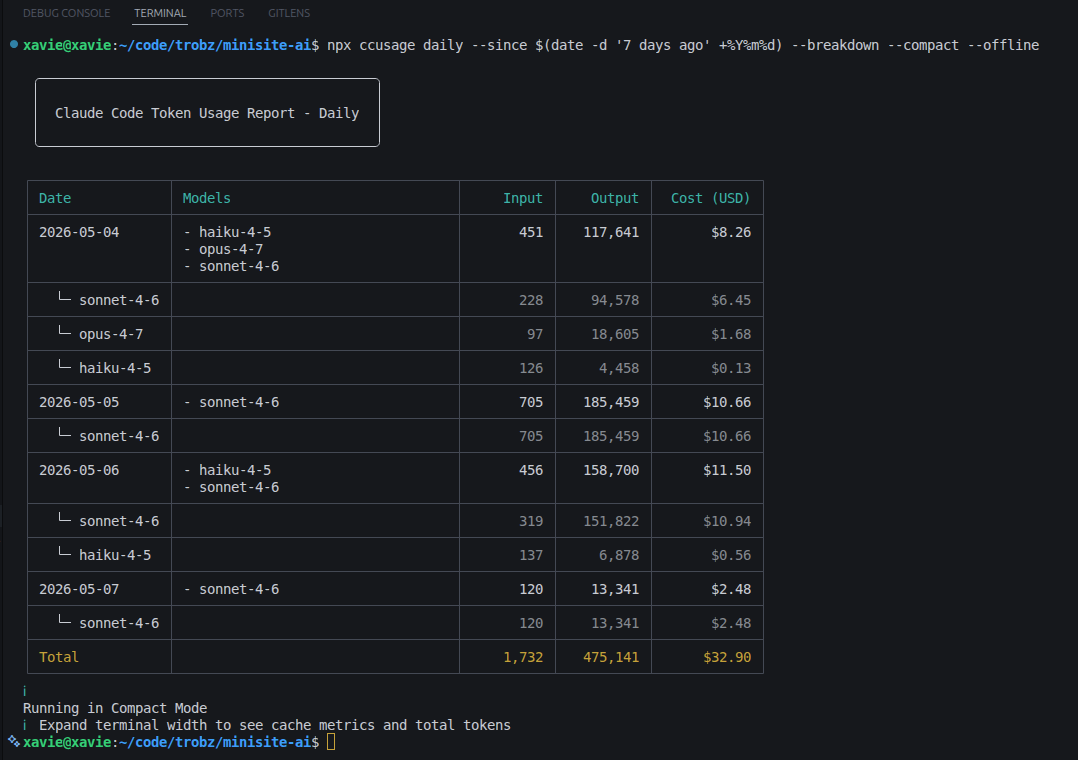Click the '--breakdown' flag in the command
Screen dimensions: 1078x760
click(x=835, y=45)
